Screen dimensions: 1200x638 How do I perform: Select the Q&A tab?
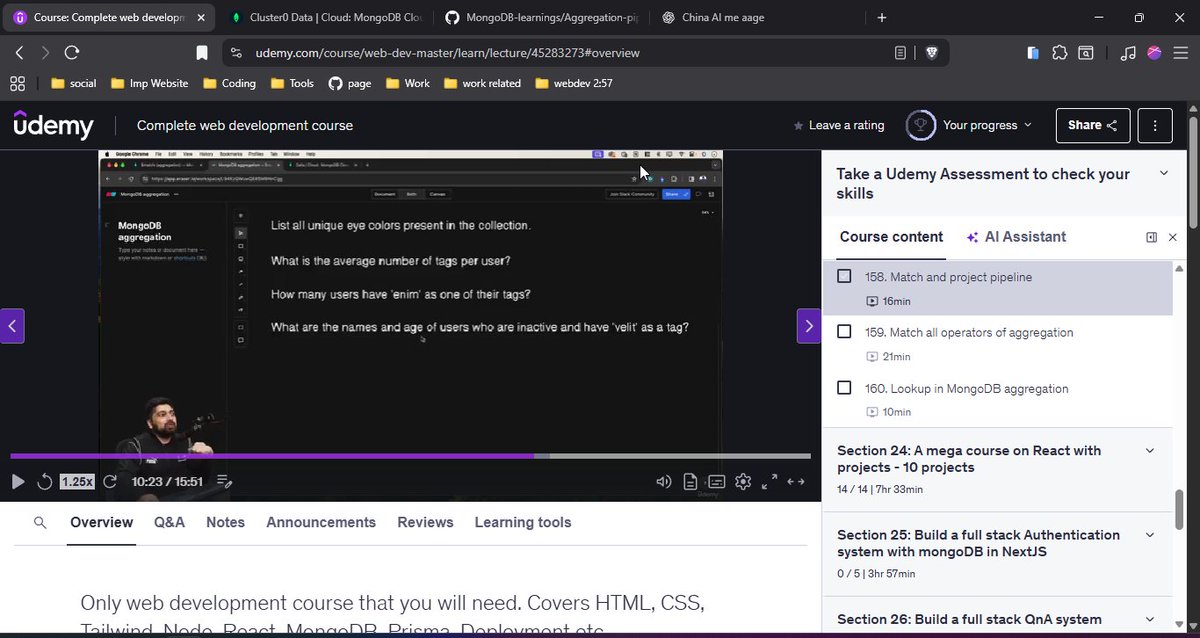pos(169,522)
